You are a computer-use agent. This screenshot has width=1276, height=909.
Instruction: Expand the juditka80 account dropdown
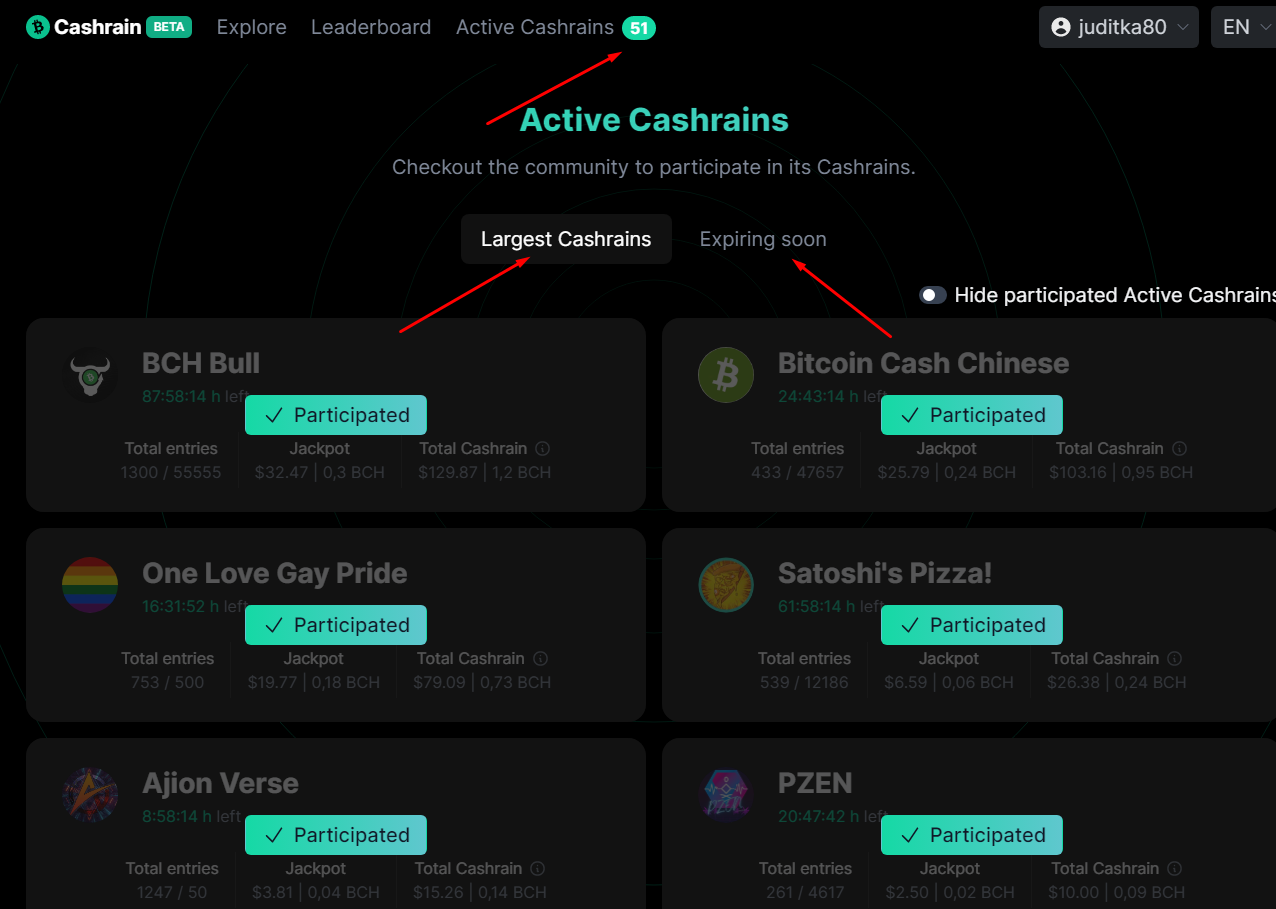(1119, 27)
